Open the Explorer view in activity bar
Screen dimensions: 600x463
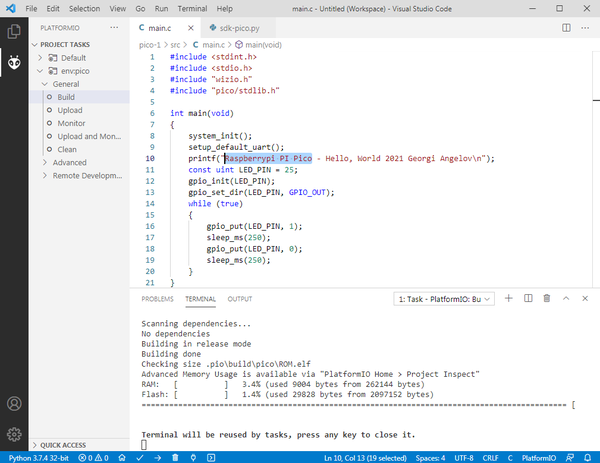click(x=14, y=31)
